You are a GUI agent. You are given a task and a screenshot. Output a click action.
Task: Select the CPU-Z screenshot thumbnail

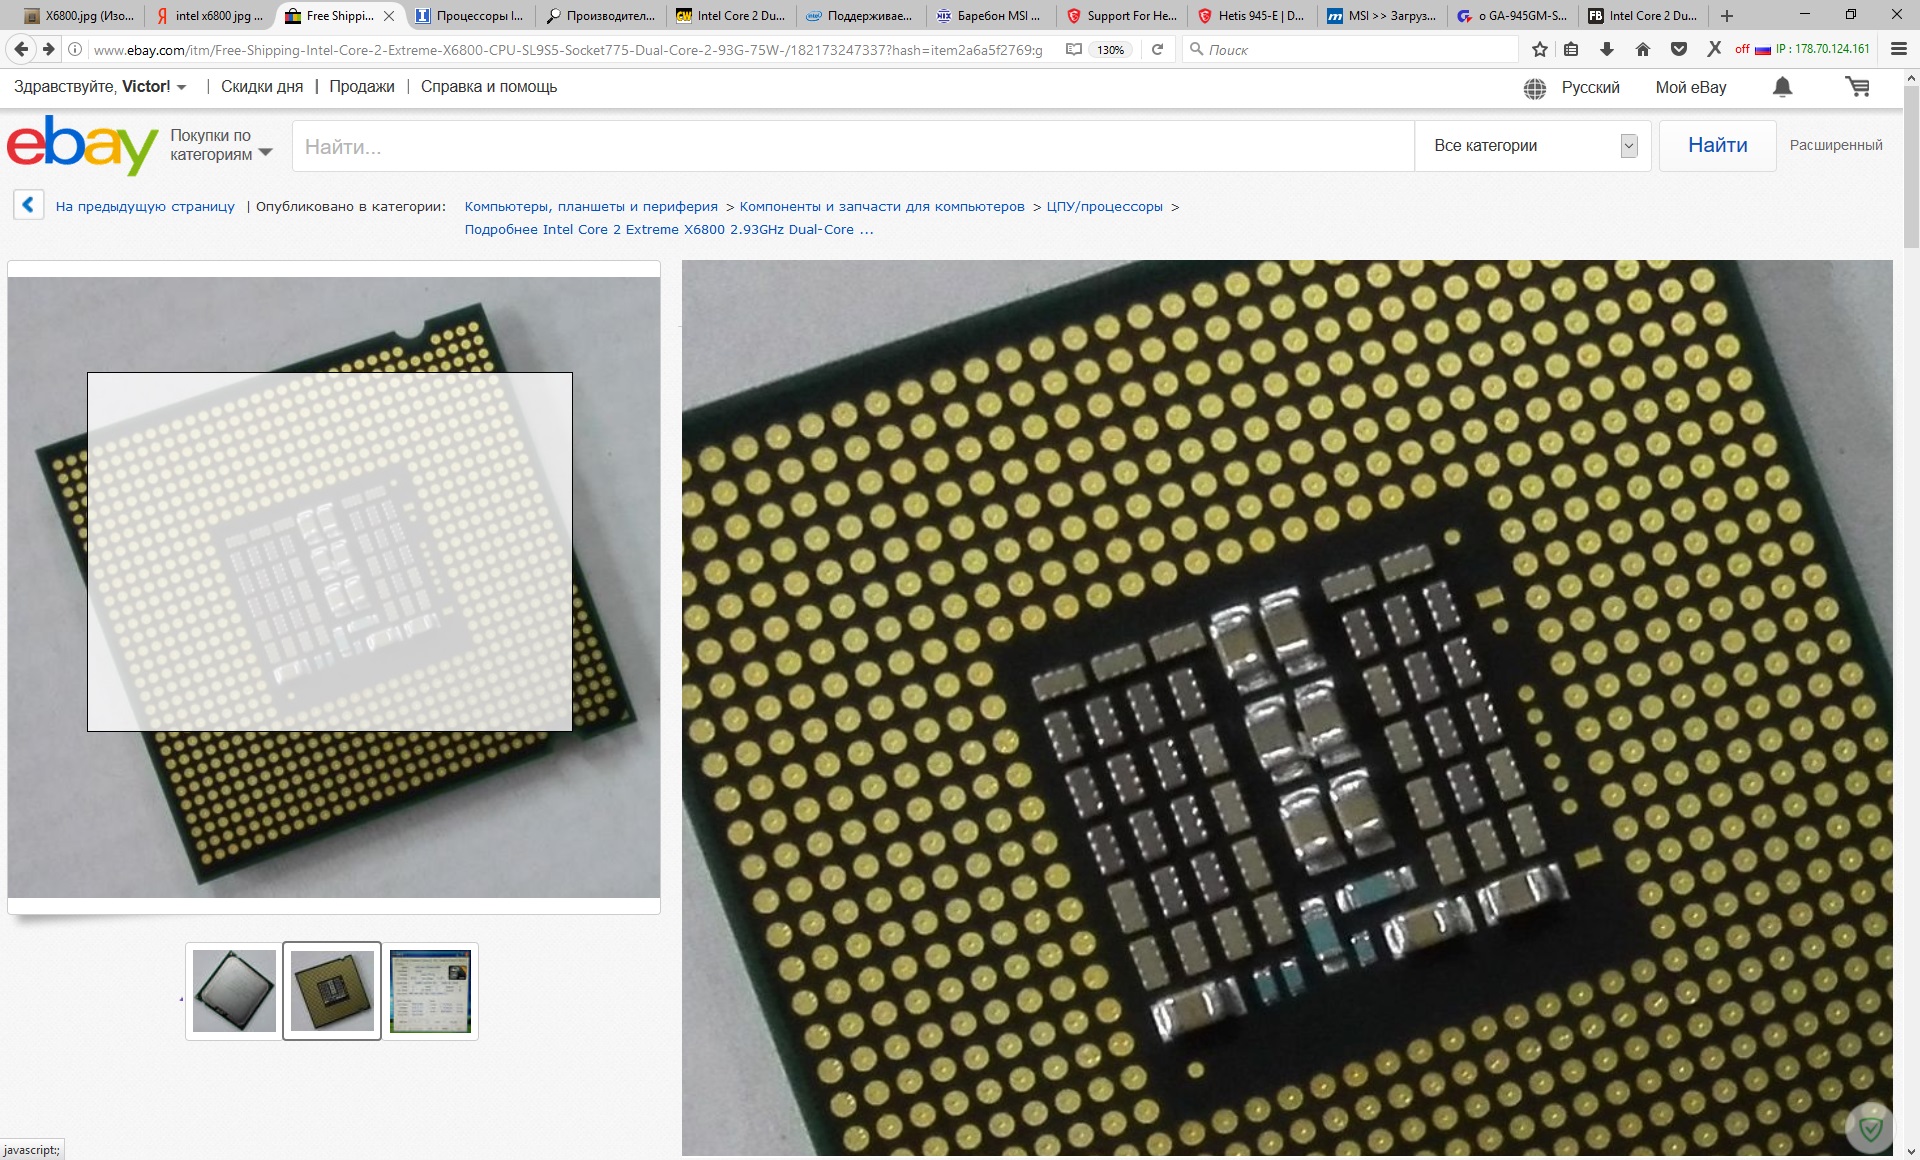[x=430, y=991]
